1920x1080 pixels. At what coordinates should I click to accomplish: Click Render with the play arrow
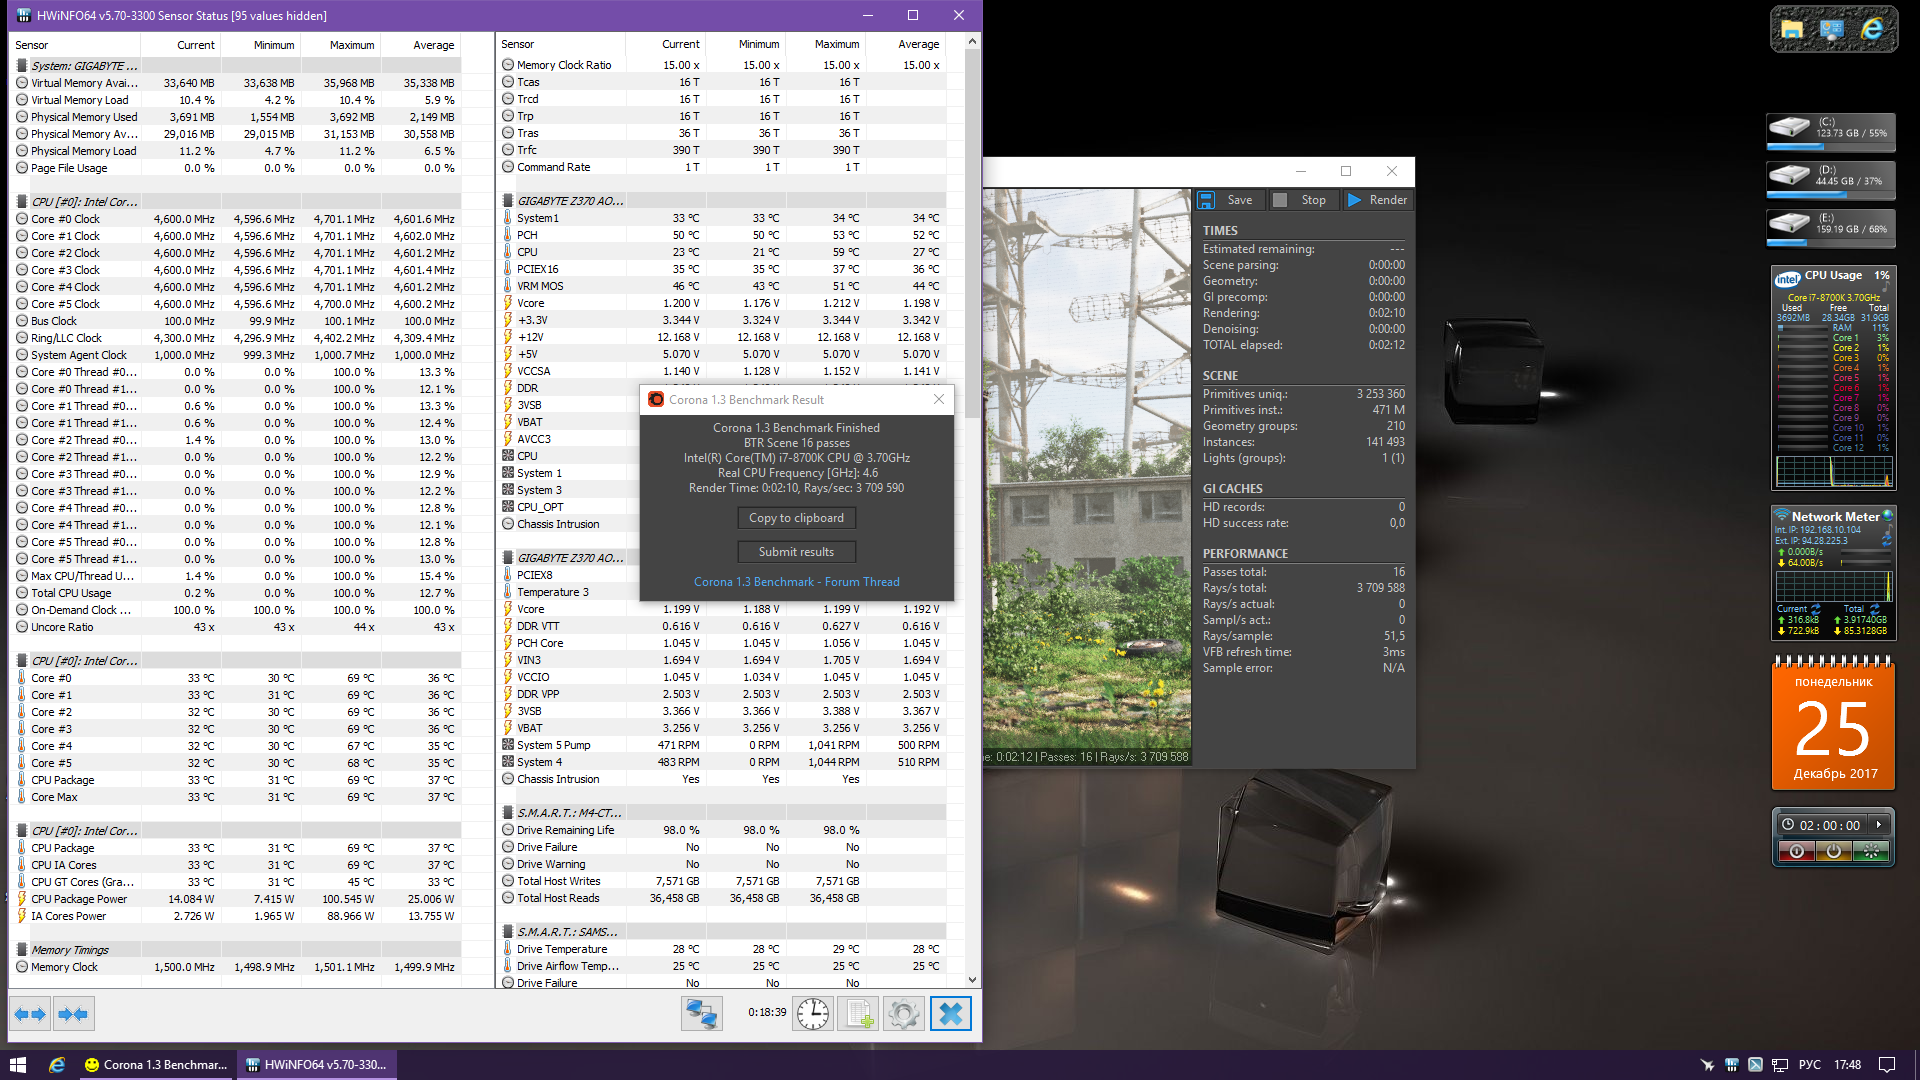tap(1377, 200)
